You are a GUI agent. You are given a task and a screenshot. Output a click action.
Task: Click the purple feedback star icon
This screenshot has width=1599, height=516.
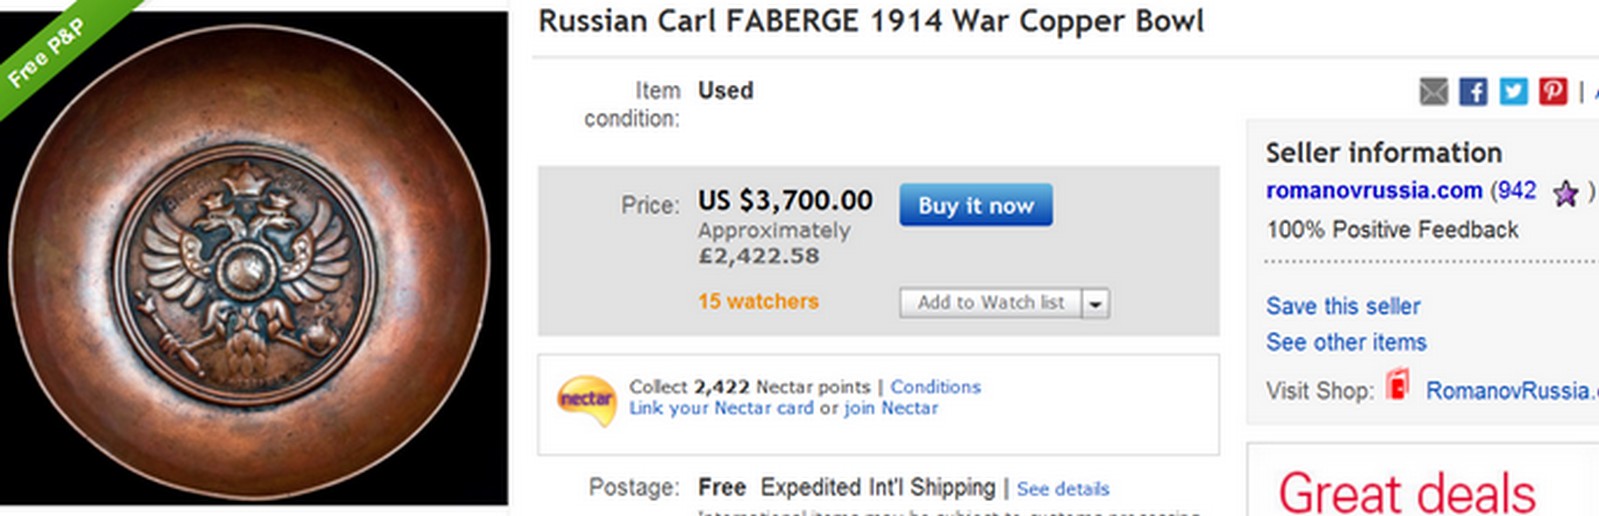1565,193
